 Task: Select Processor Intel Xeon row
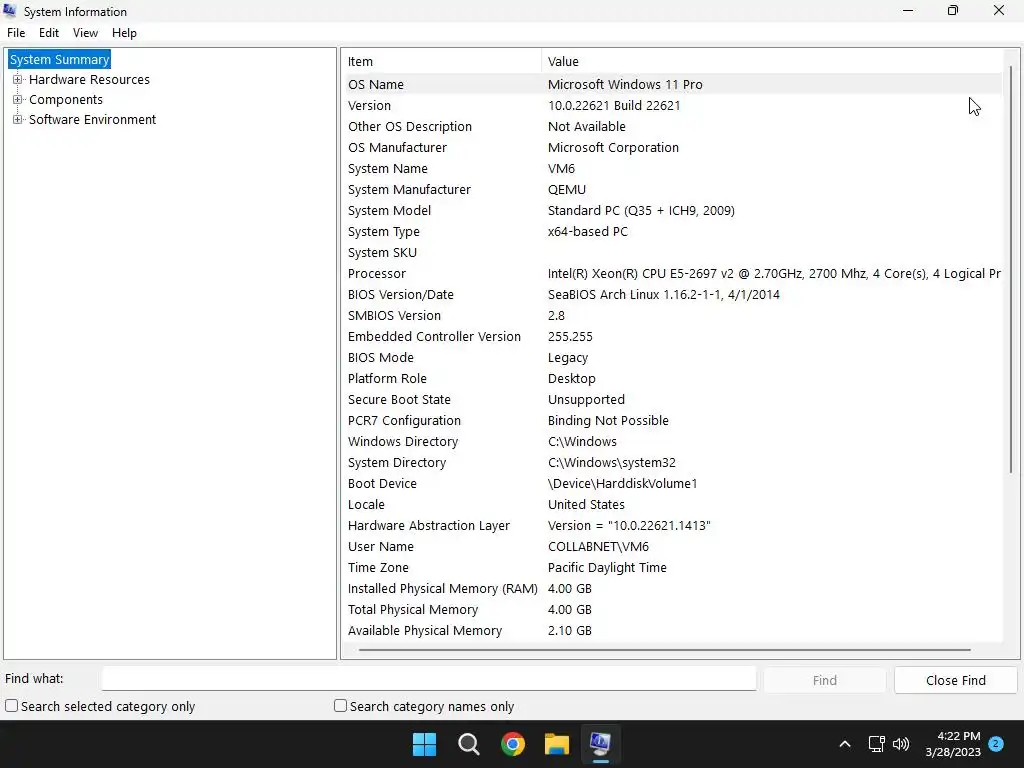[673, 274]
